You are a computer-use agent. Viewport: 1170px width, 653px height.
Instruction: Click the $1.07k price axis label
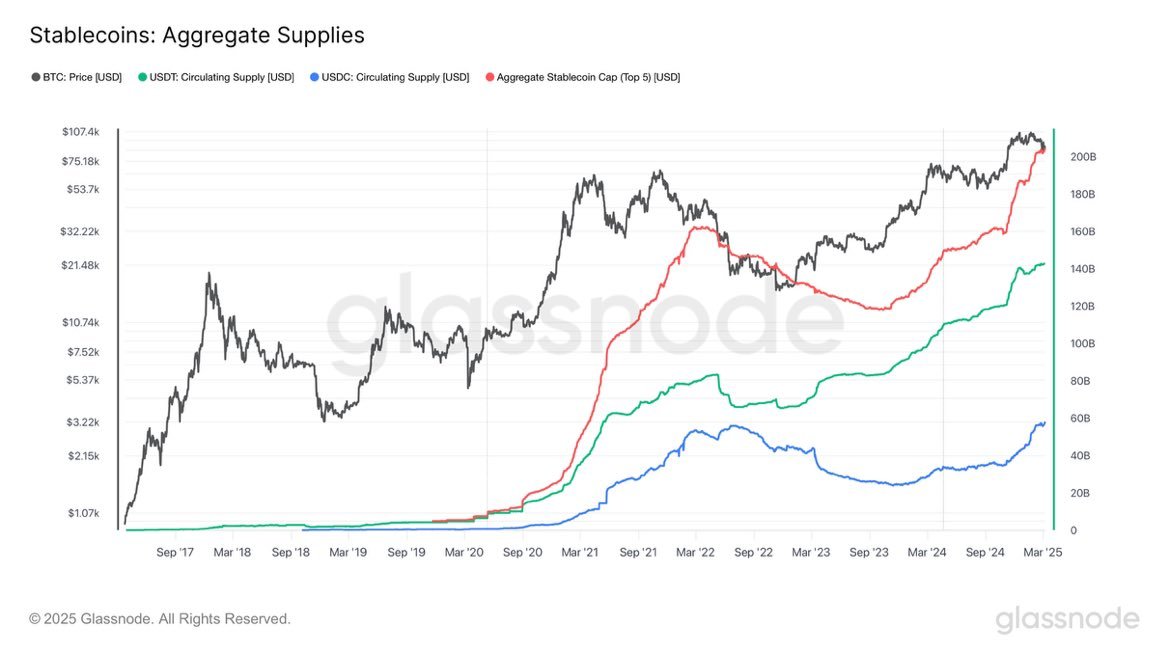[x=84, y=513]
